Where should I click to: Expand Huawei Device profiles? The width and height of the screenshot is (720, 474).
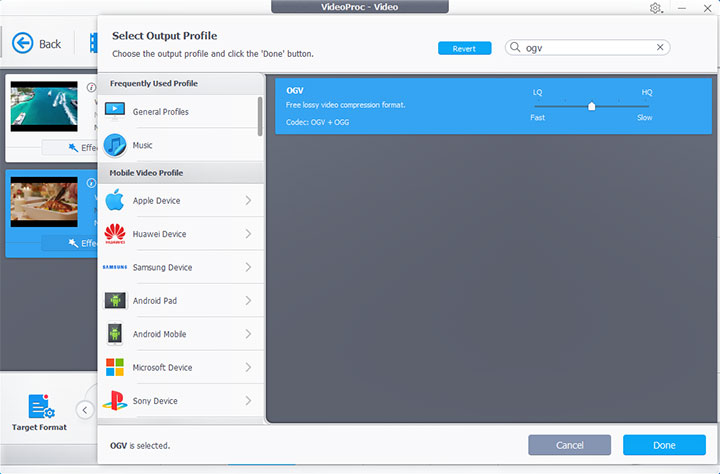248,234
